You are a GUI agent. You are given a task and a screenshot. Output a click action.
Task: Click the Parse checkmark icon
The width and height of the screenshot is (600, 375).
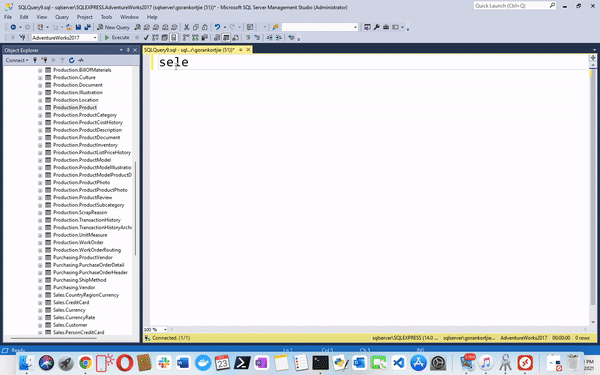tap(146, 38)
